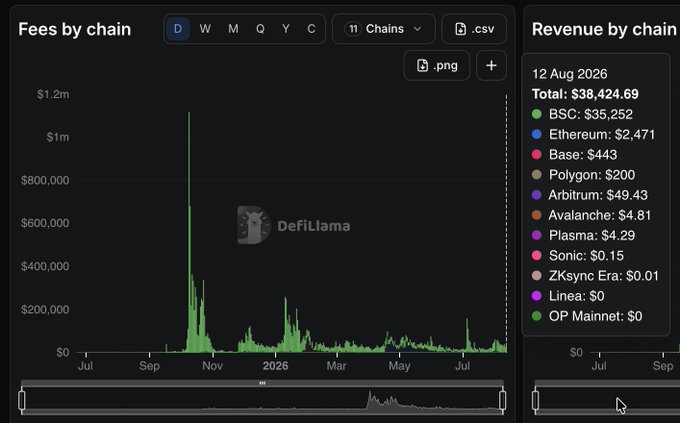The height and width of the screenshot is (423, 680).
Task: Click the green OP Mainnet legend dot
Action: pos(536,316)
